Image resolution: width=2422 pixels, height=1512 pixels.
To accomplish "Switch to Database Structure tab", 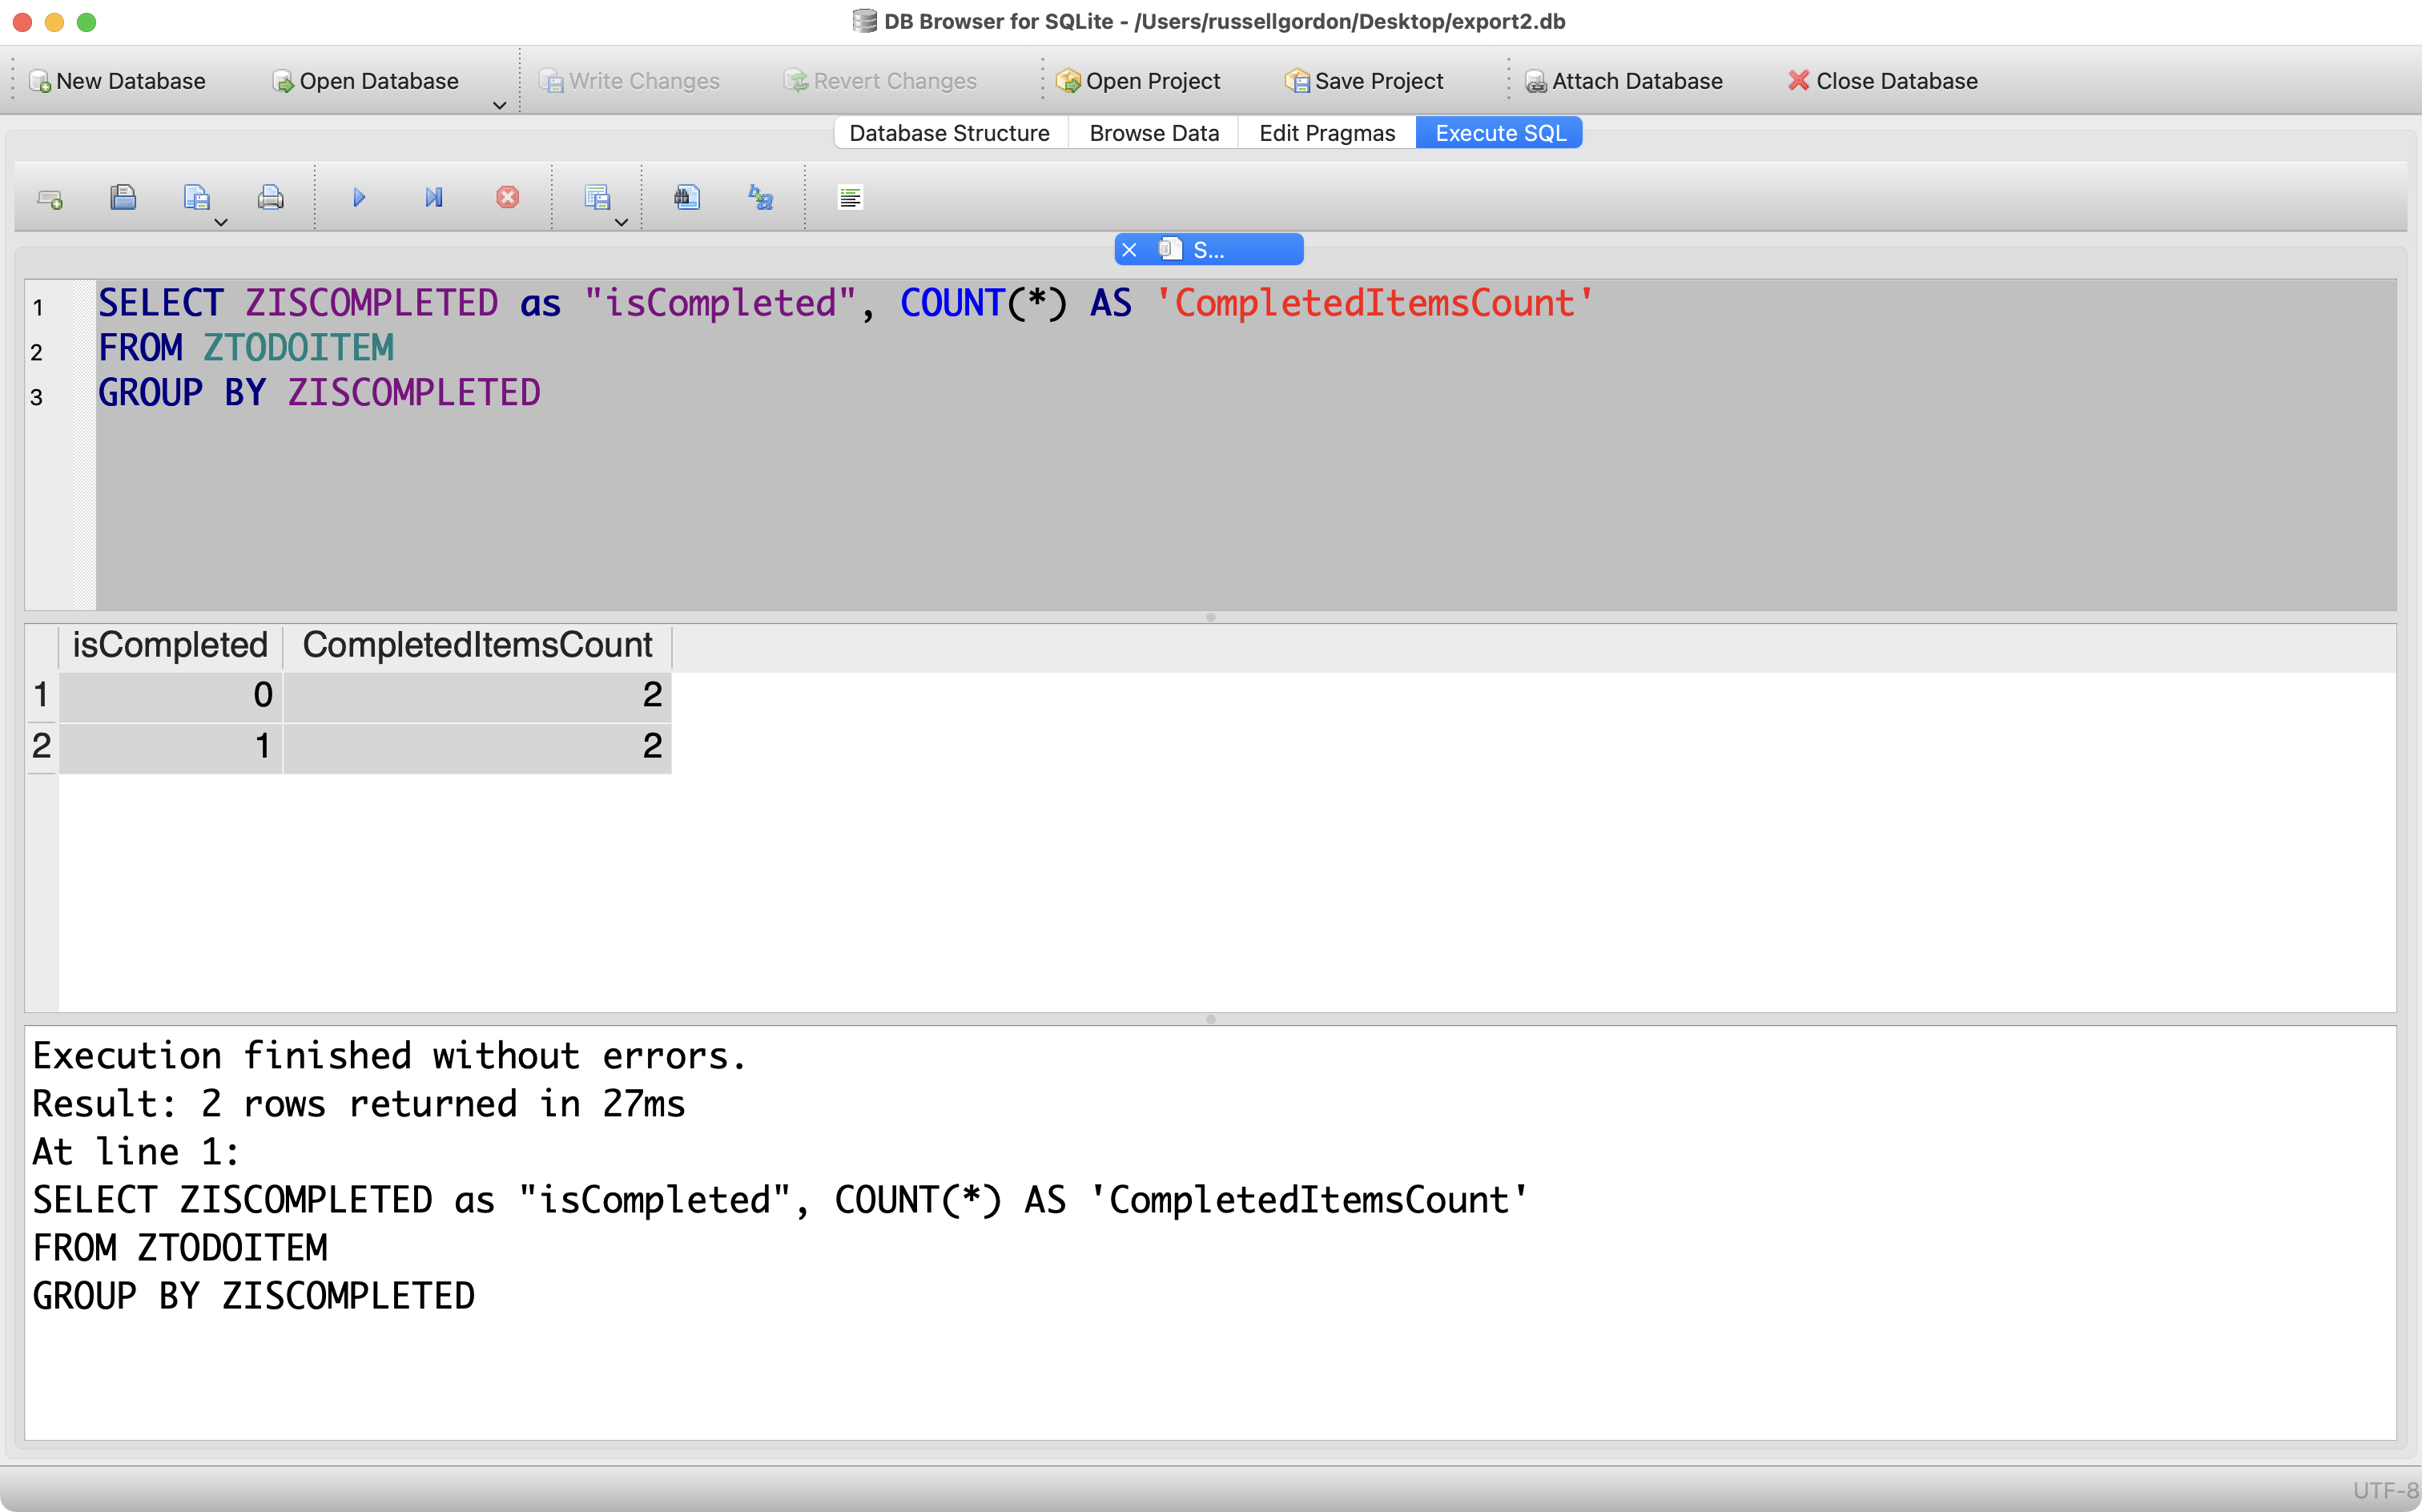I will pyautogui.click(x=949, y=133).
